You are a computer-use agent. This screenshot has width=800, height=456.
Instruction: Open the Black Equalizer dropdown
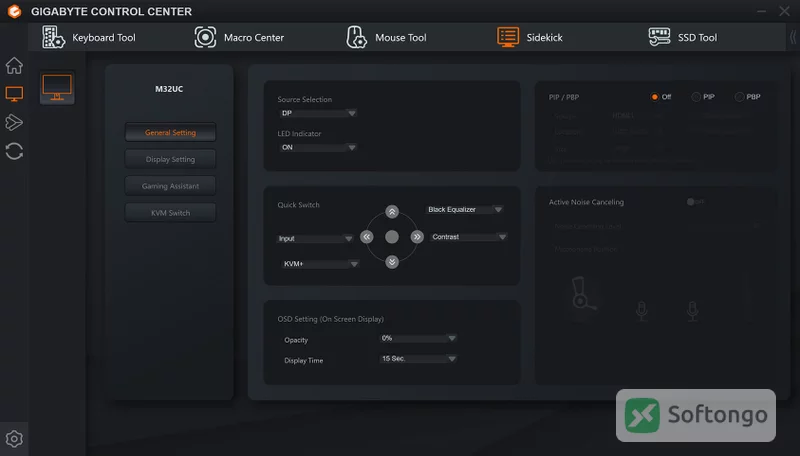465,210
